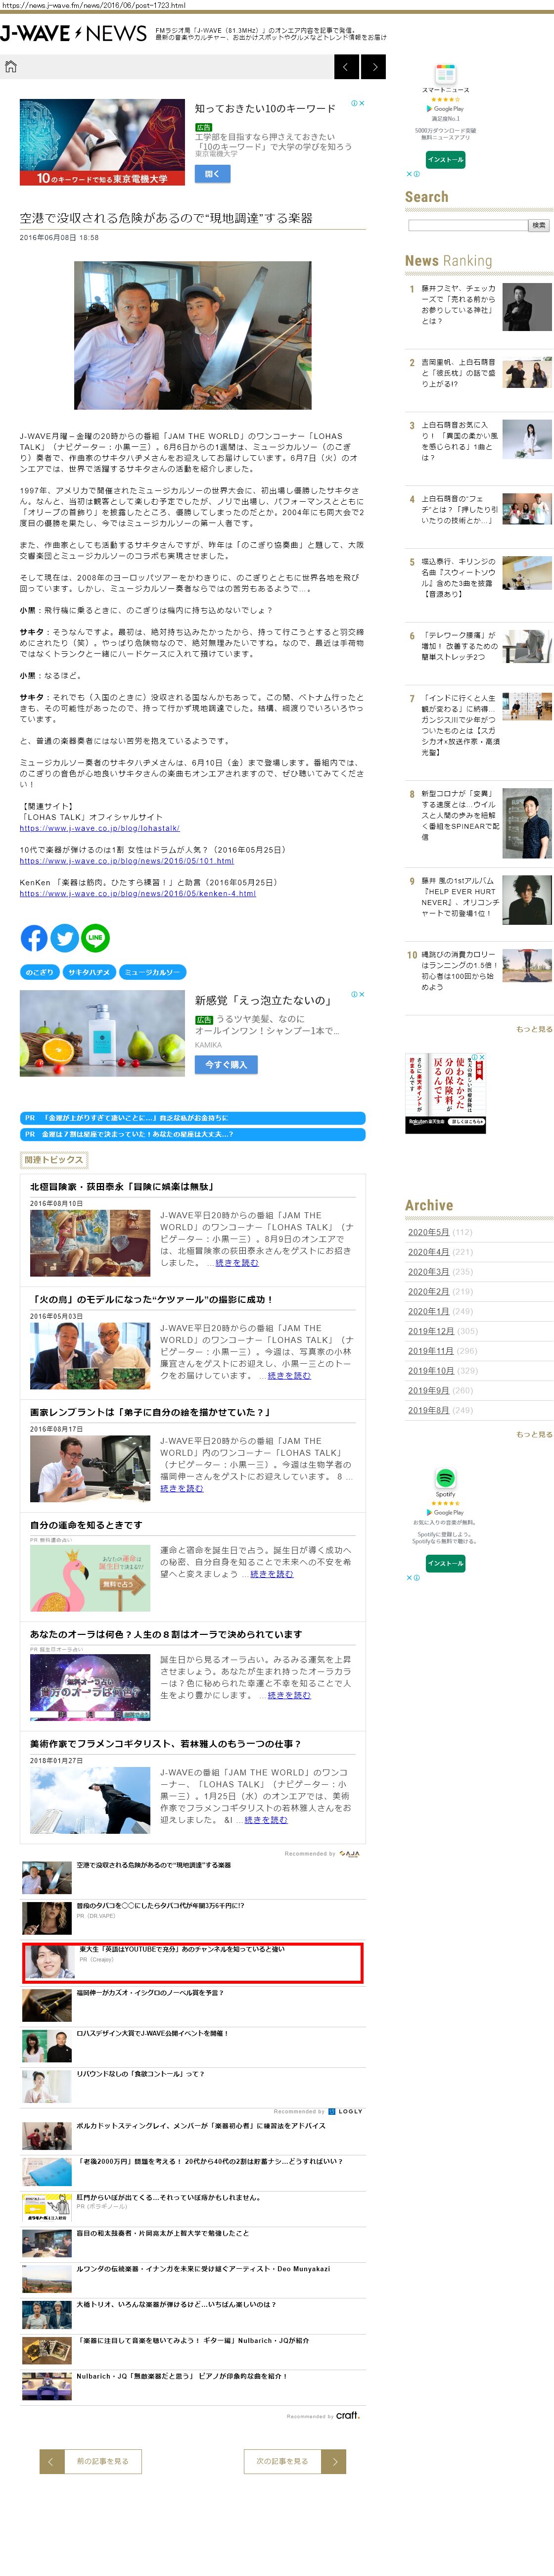Click 続きを読む for レンブラント article
Screen dimensions: 554x2576
click(x=181, y=1488)
